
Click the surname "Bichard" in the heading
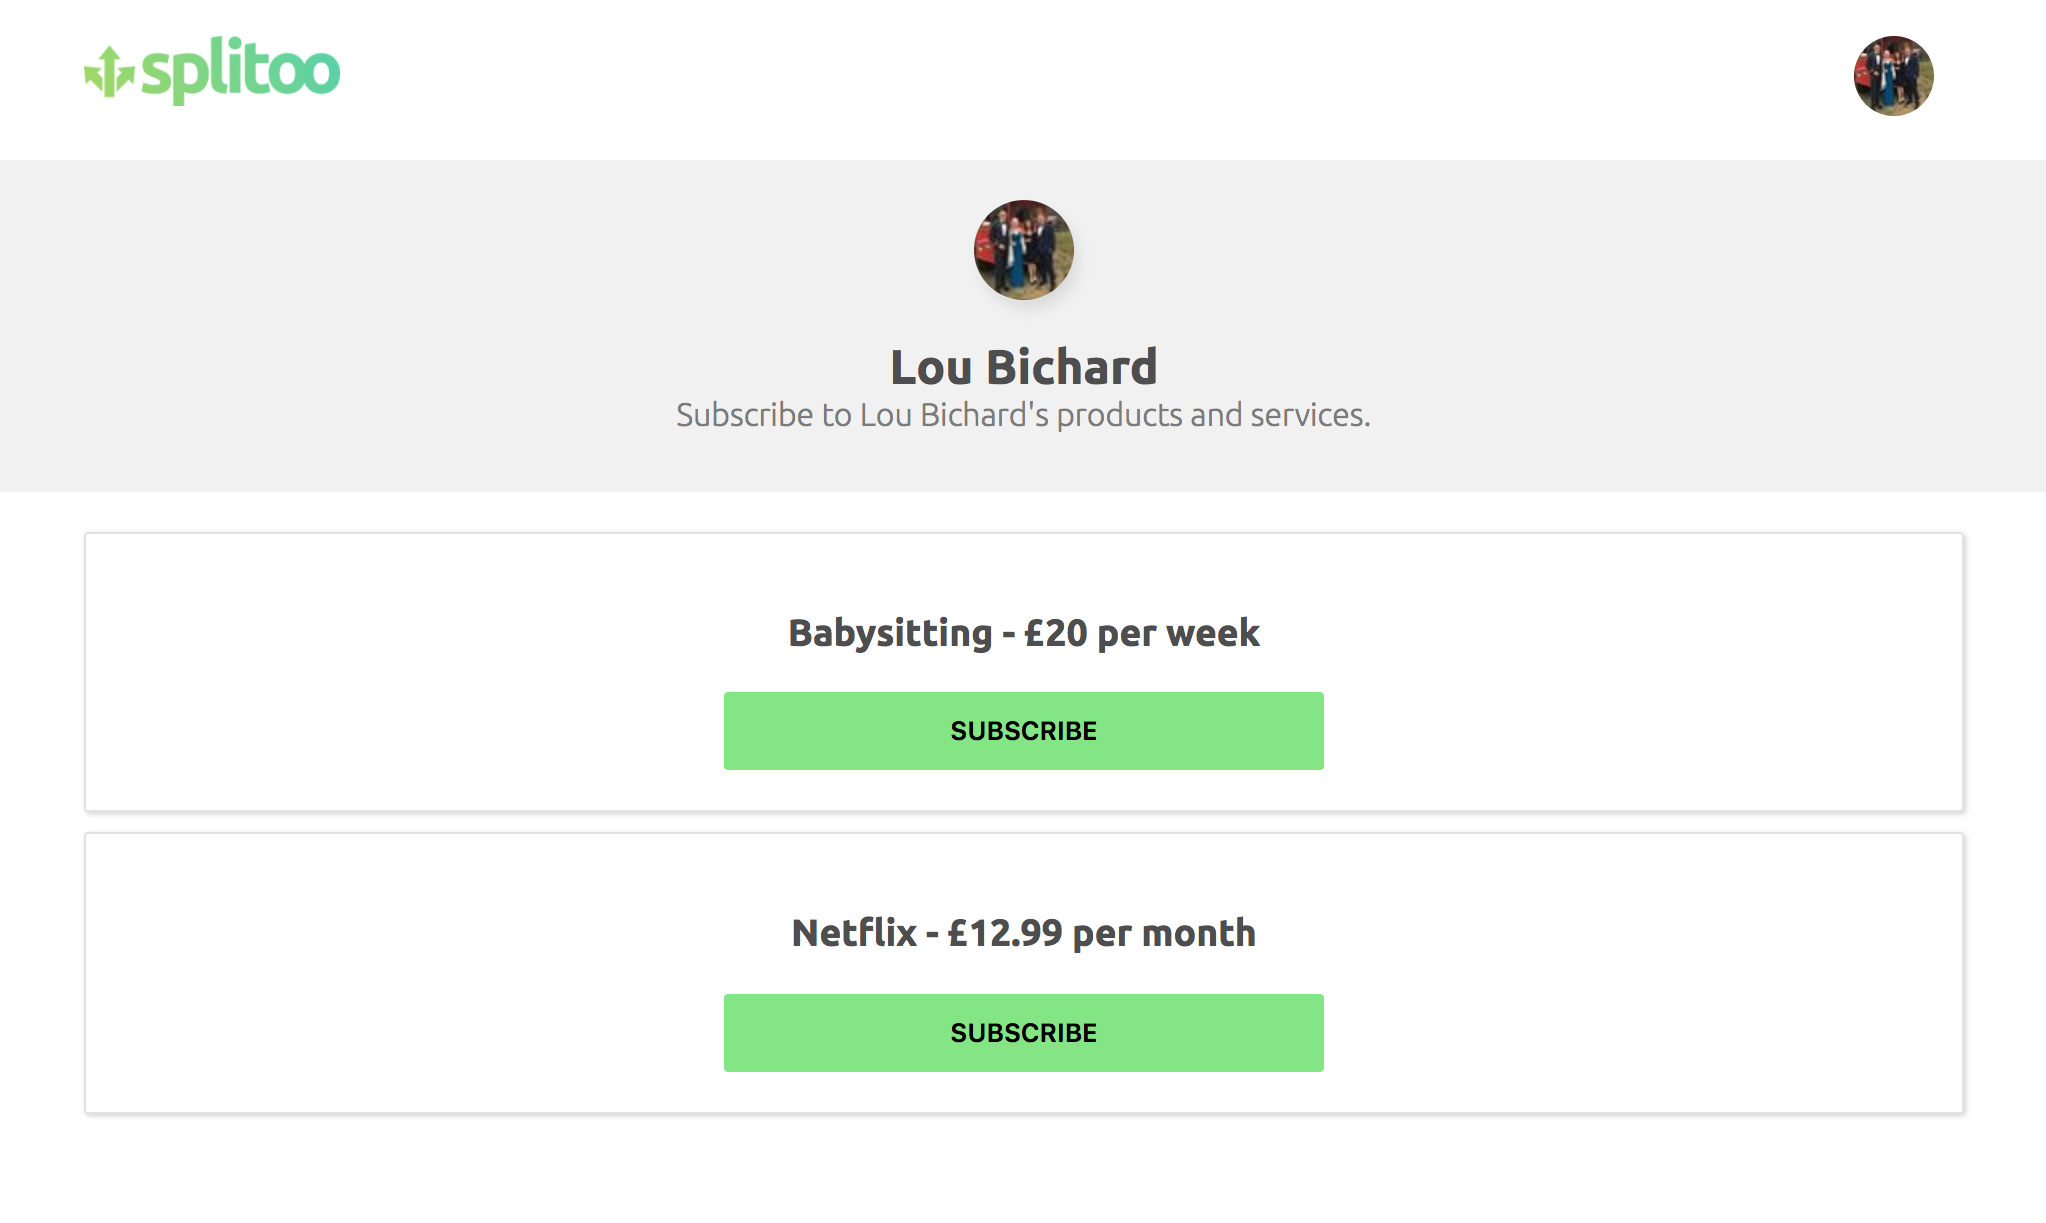tap(1071, 367)
